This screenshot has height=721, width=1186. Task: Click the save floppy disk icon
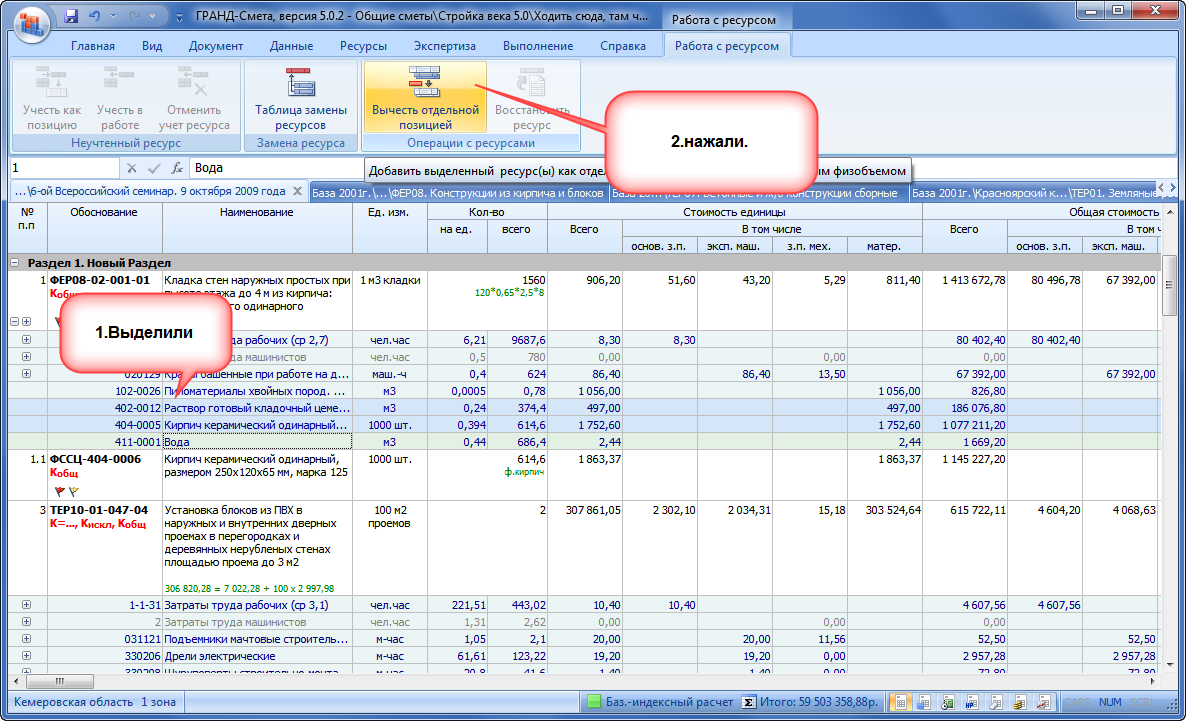point(71,17)
